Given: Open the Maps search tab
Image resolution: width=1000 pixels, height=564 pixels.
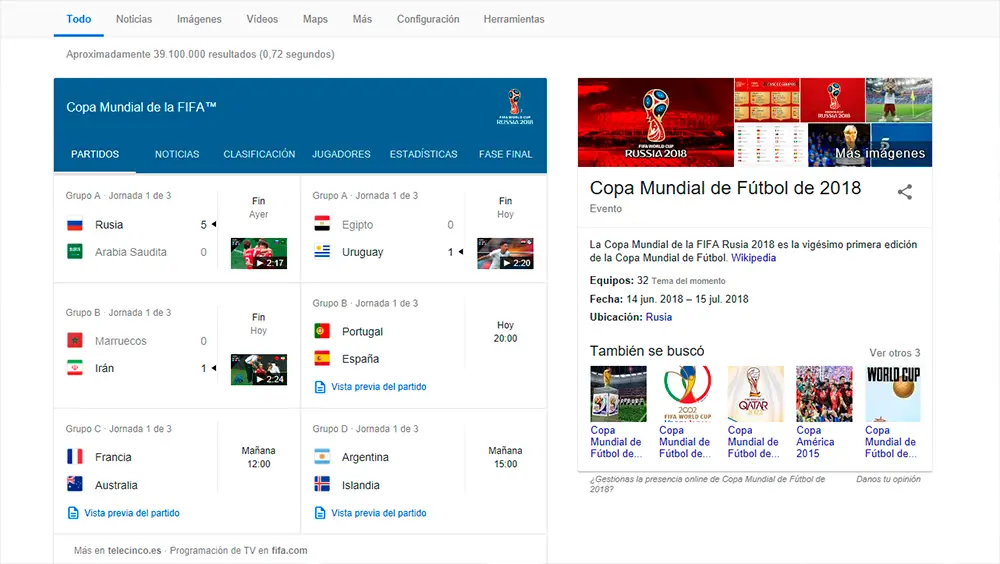Looking at the screenshot, I should pyautogui.click(x=315, y=19).
